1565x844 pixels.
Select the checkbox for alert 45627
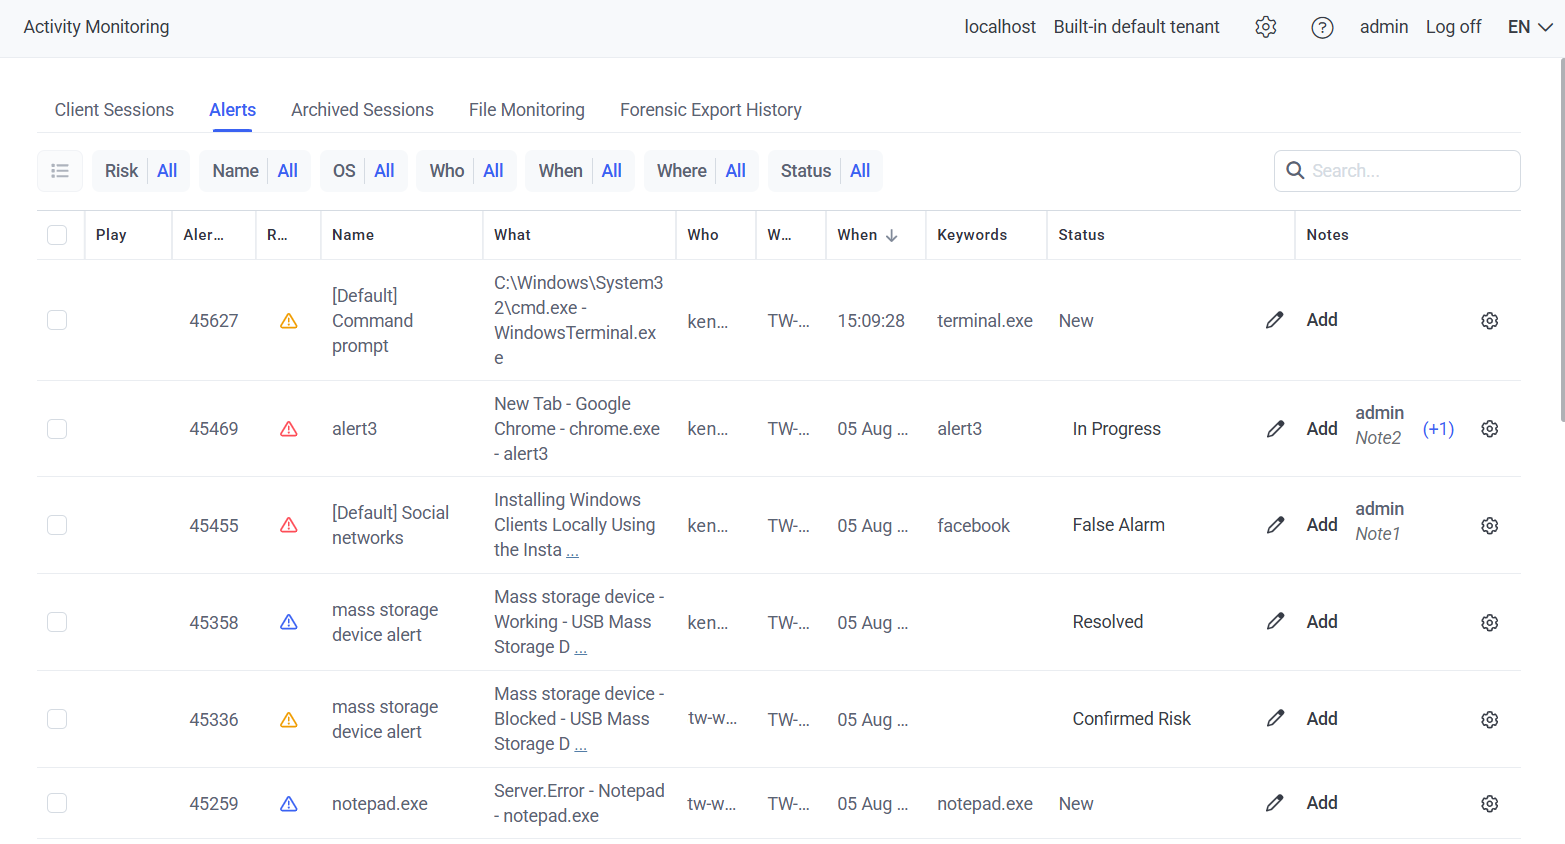point(57,320)
